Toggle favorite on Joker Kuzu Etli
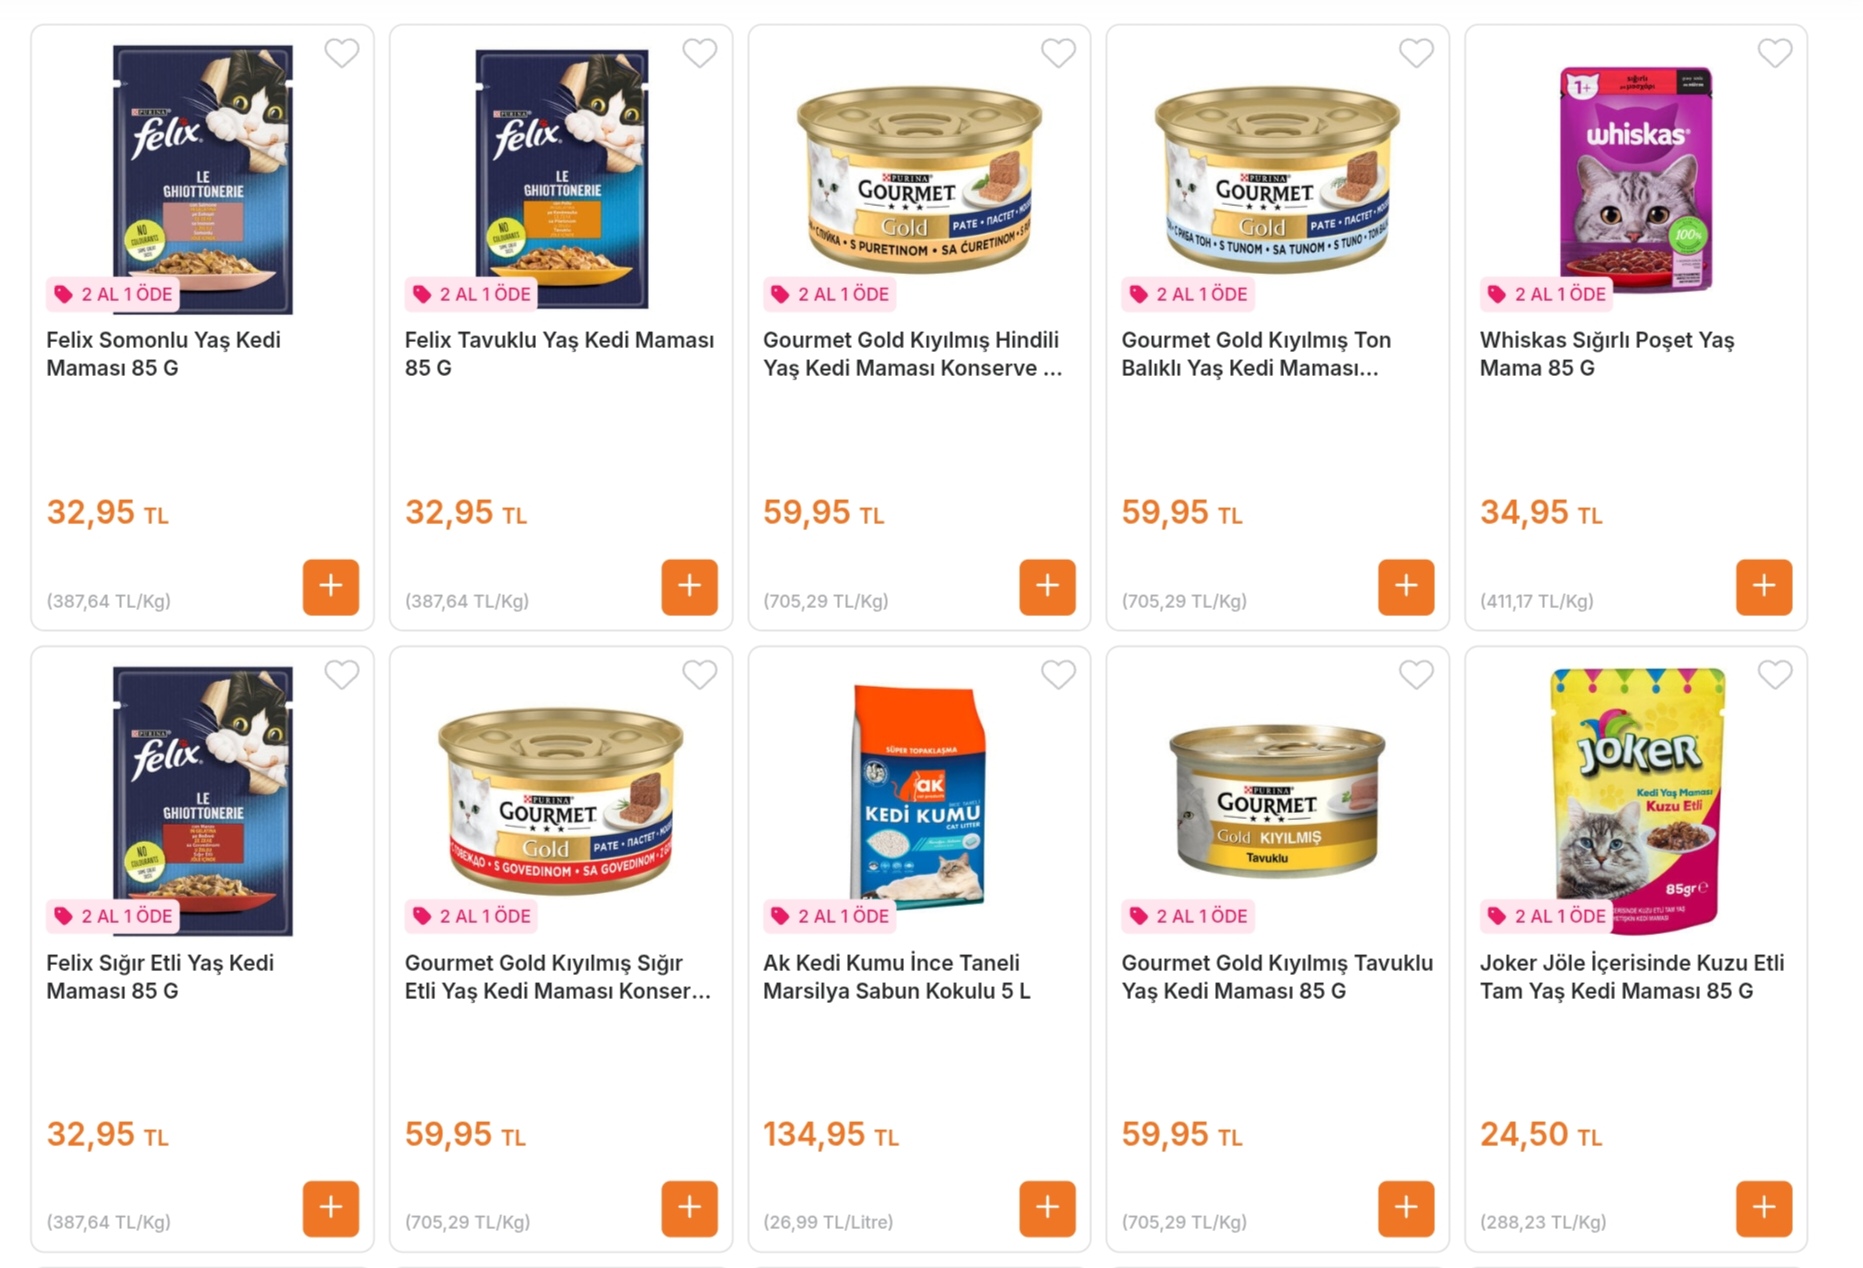Image resolution: width=1863 pixels, height=1268 pixels. [1775, 675]
